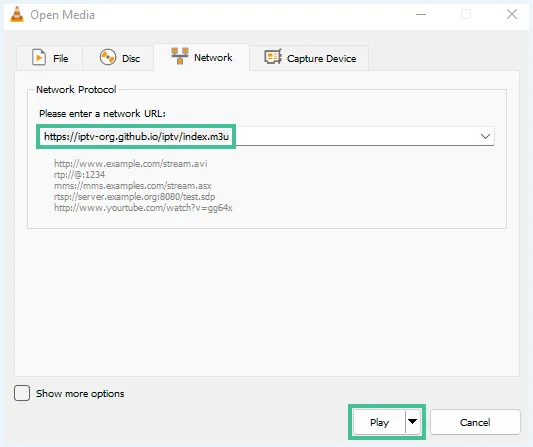Click the Cancel button
533x447 pixels.
475,422
